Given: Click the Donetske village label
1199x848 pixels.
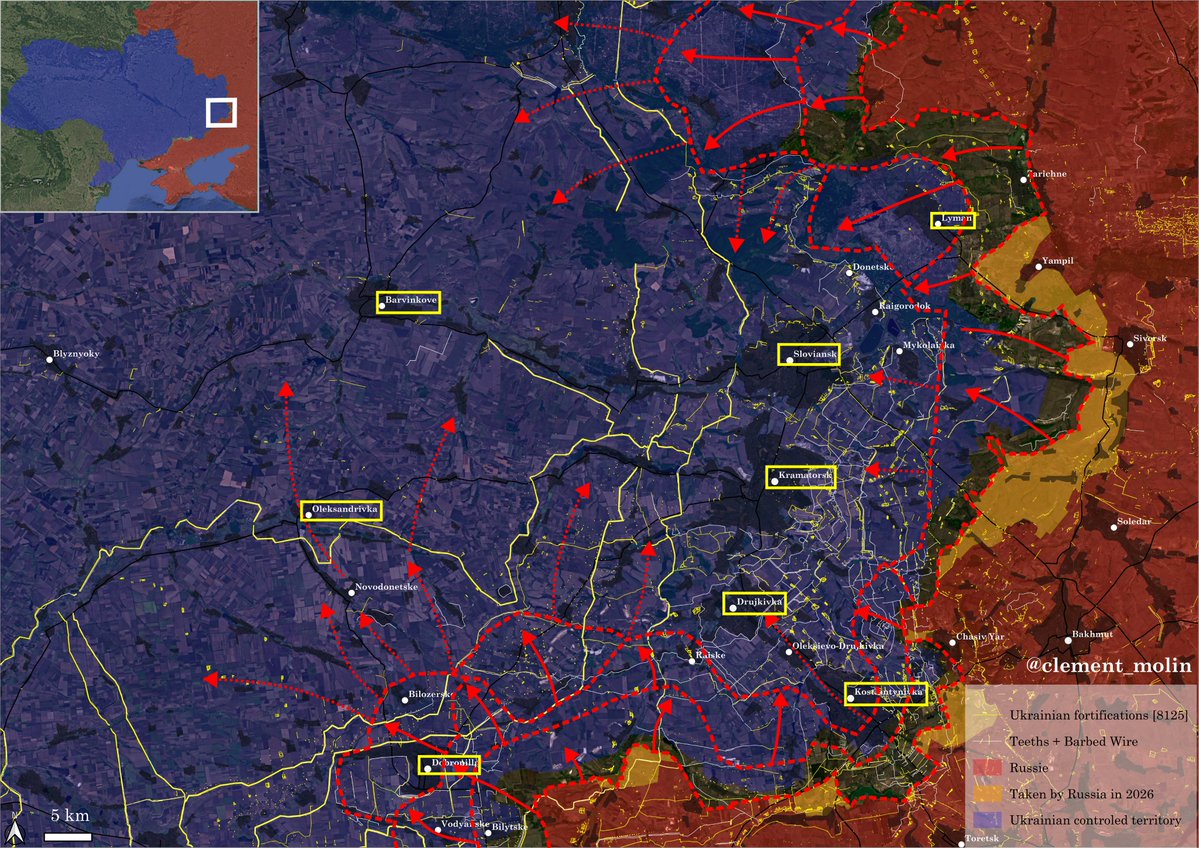Looking at the screenshot, I should [x=872, y=267].
